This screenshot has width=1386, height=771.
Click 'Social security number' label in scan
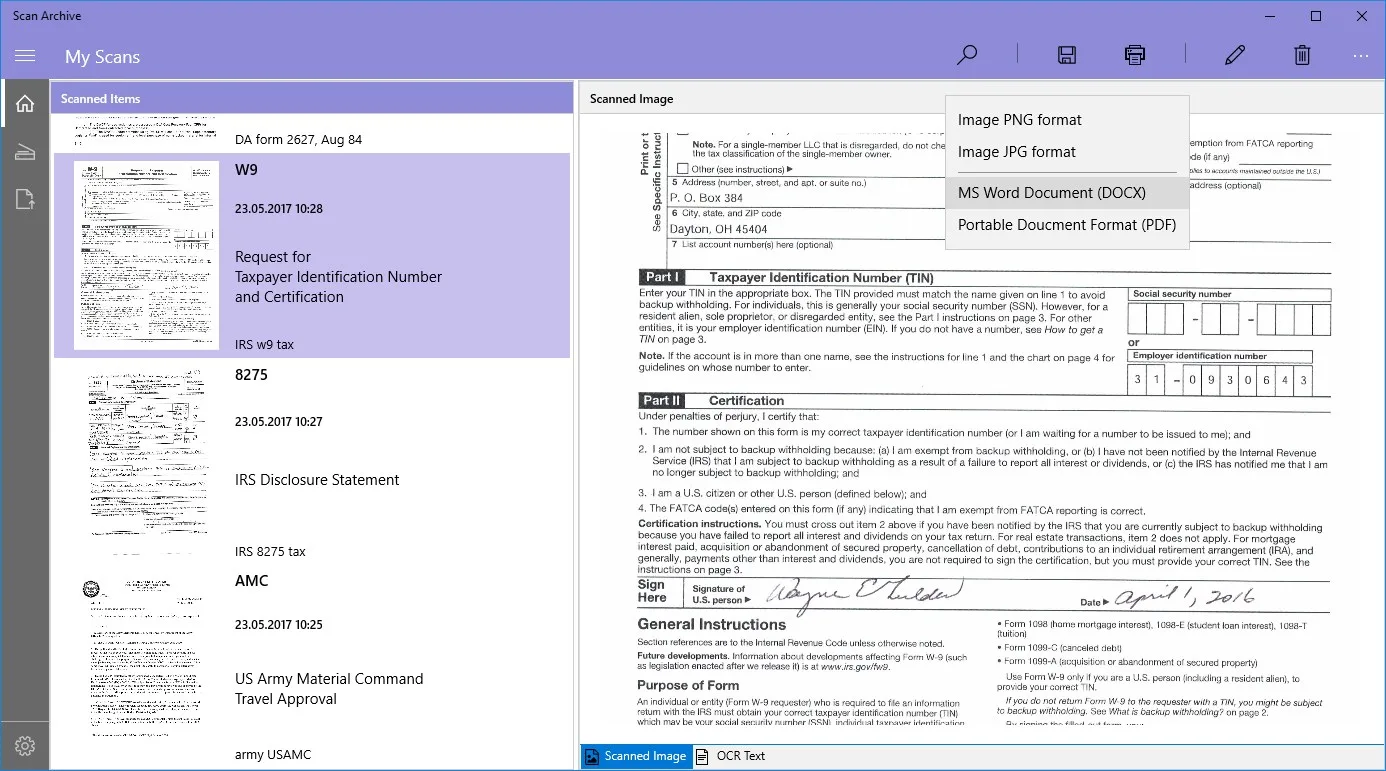click(x=1182, y=294)
